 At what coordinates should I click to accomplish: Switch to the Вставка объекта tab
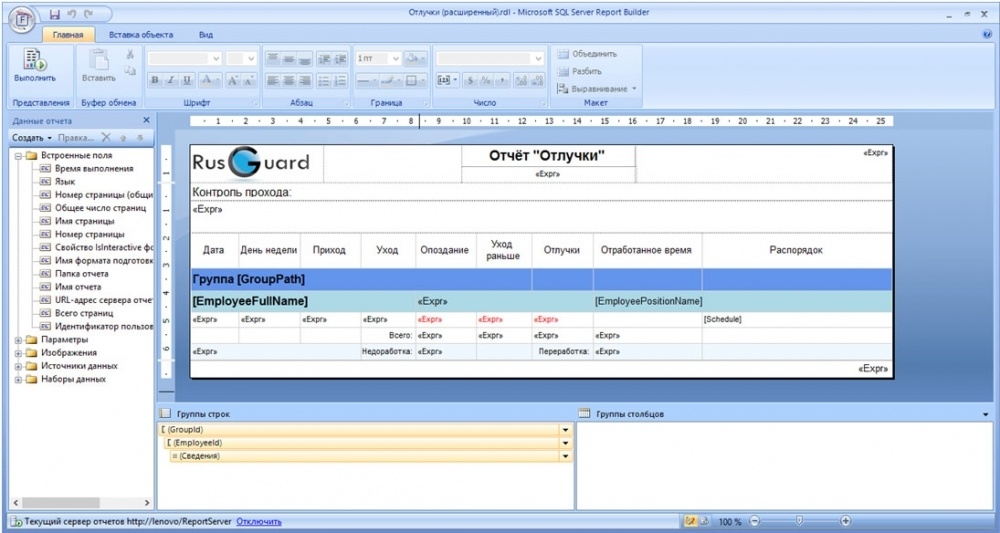click(141, 35)
